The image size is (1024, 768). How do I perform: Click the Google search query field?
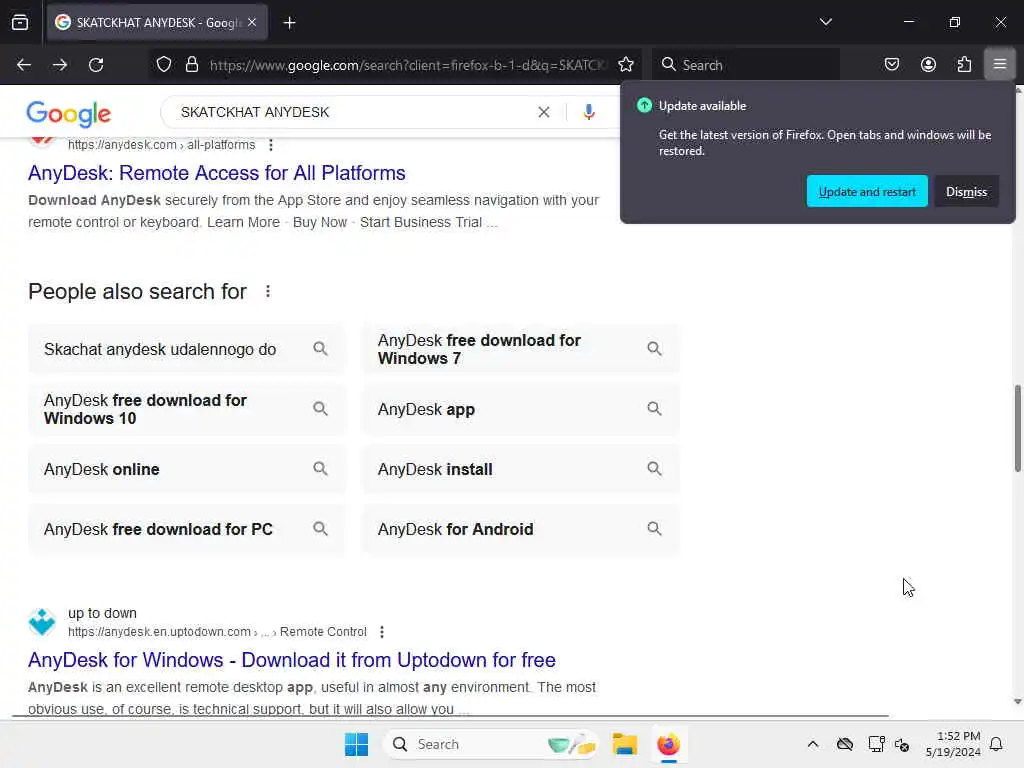pos(353,112)
